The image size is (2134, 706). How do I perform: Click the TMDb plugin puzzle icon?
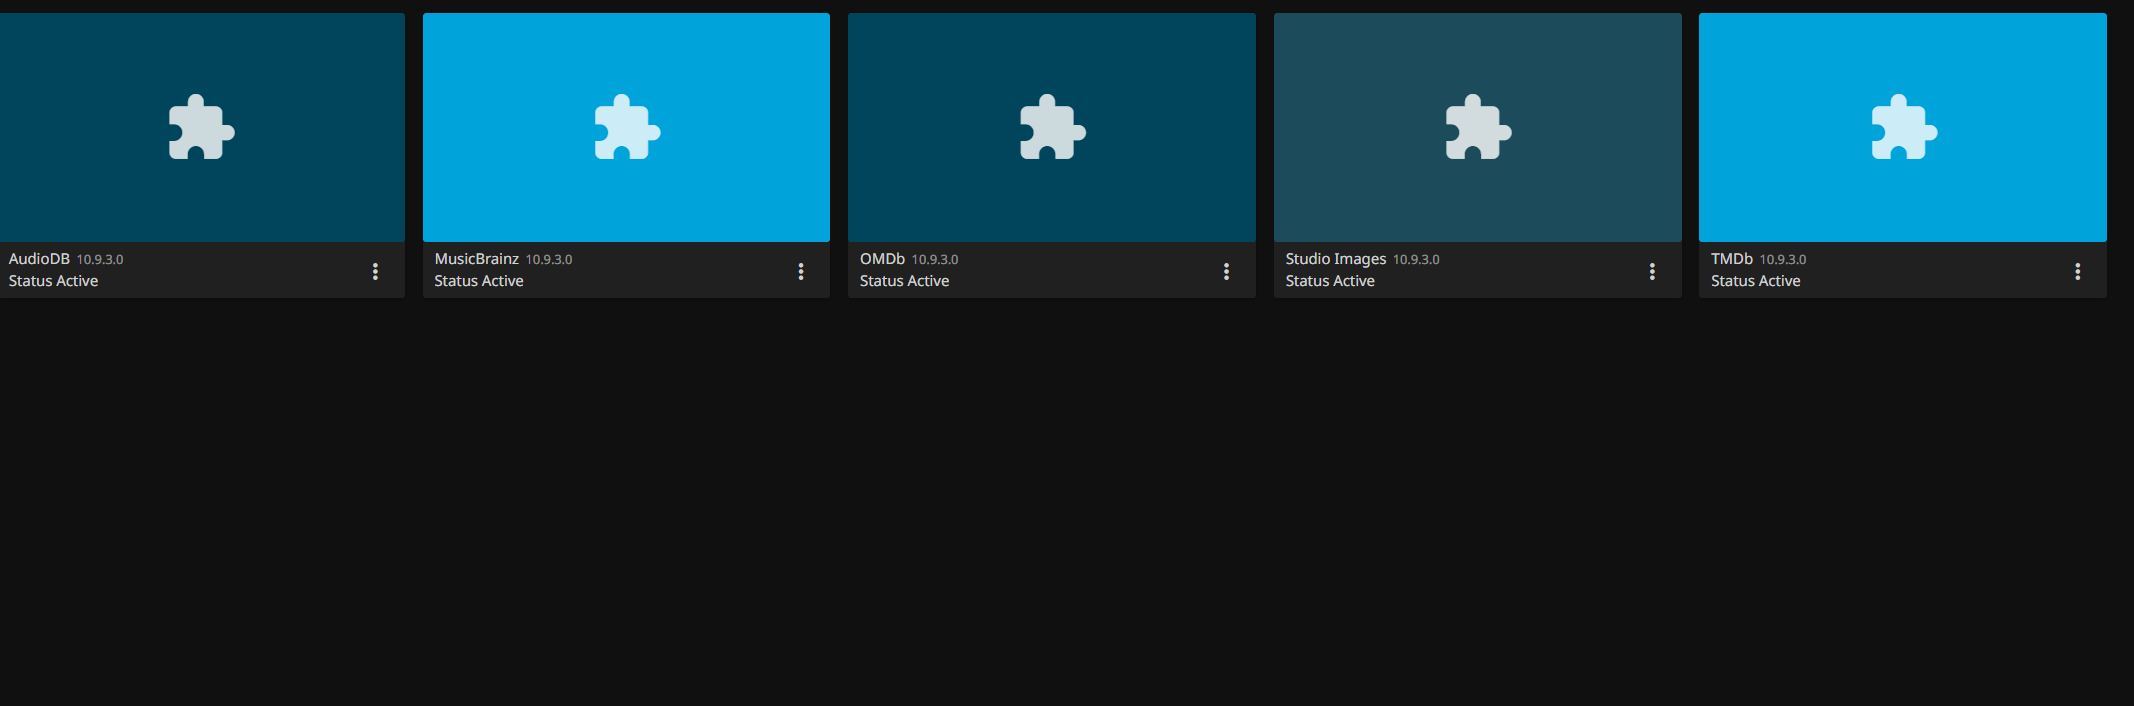[1903, 128]
